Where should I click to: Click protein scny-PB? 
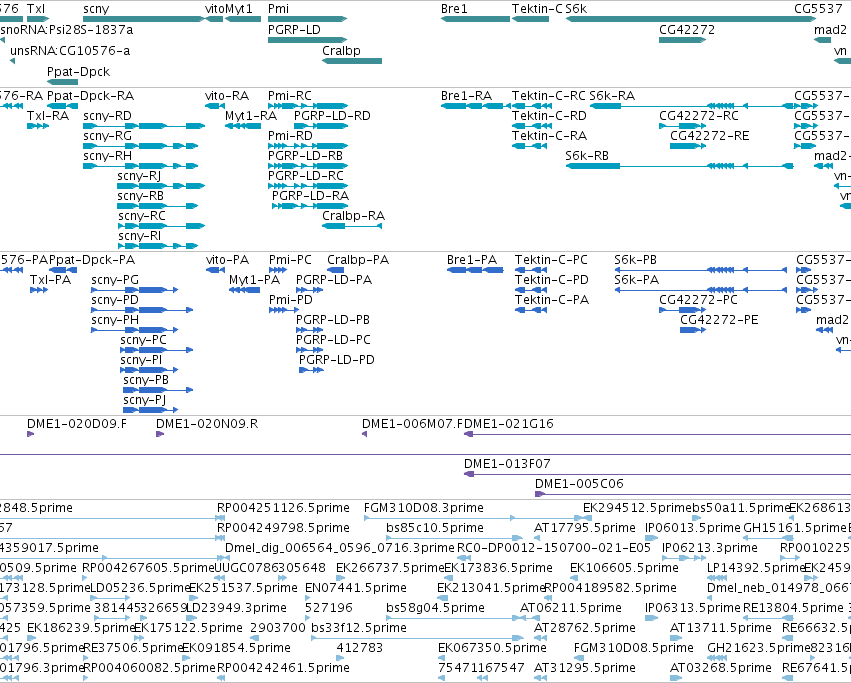(158, 390)
